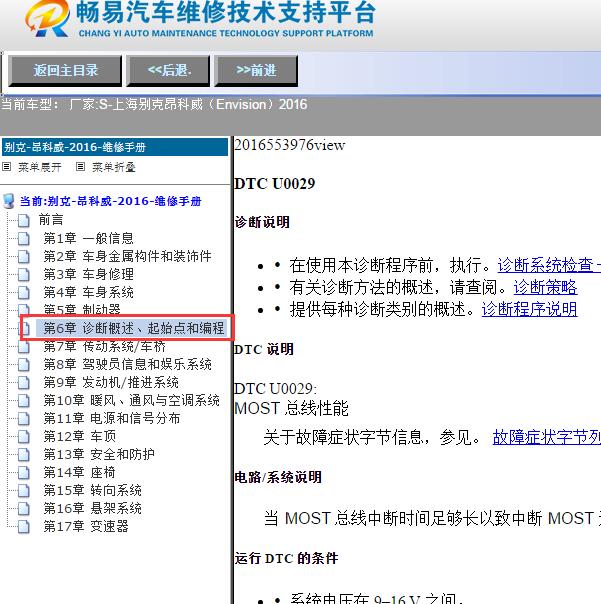Click the page icon beside 第16章

(x=24, y=508)
